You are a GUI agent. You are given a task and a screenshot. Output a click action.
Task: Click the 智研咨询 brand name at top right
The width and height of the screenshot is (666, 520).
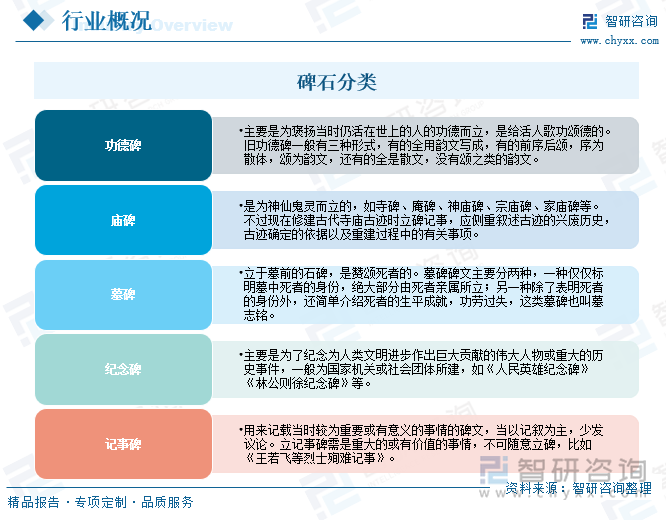(x=631, y=21)
